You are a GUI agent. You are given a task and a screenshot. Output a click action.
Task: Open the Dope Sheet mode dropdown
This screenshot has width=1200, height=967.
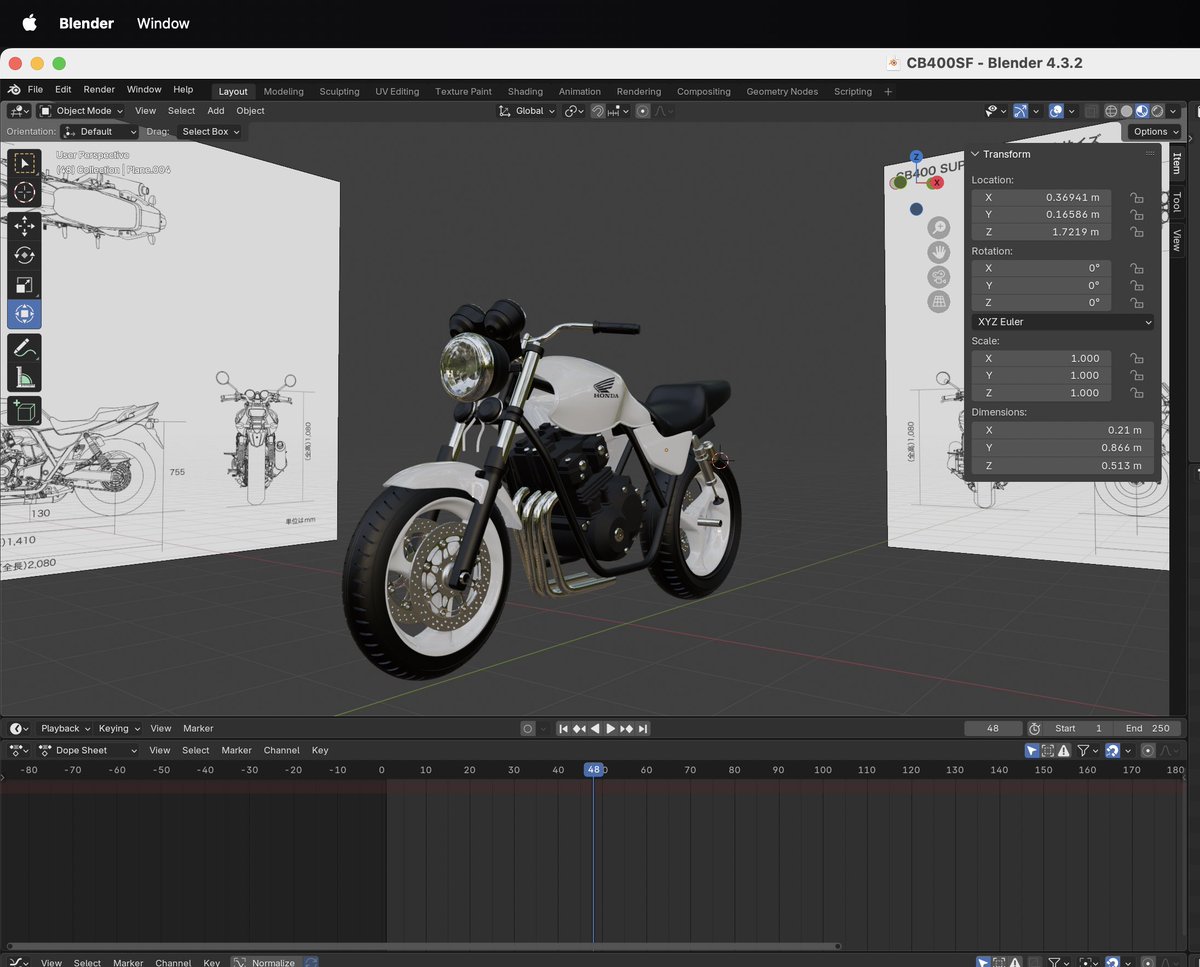click(x=87, y=750)
